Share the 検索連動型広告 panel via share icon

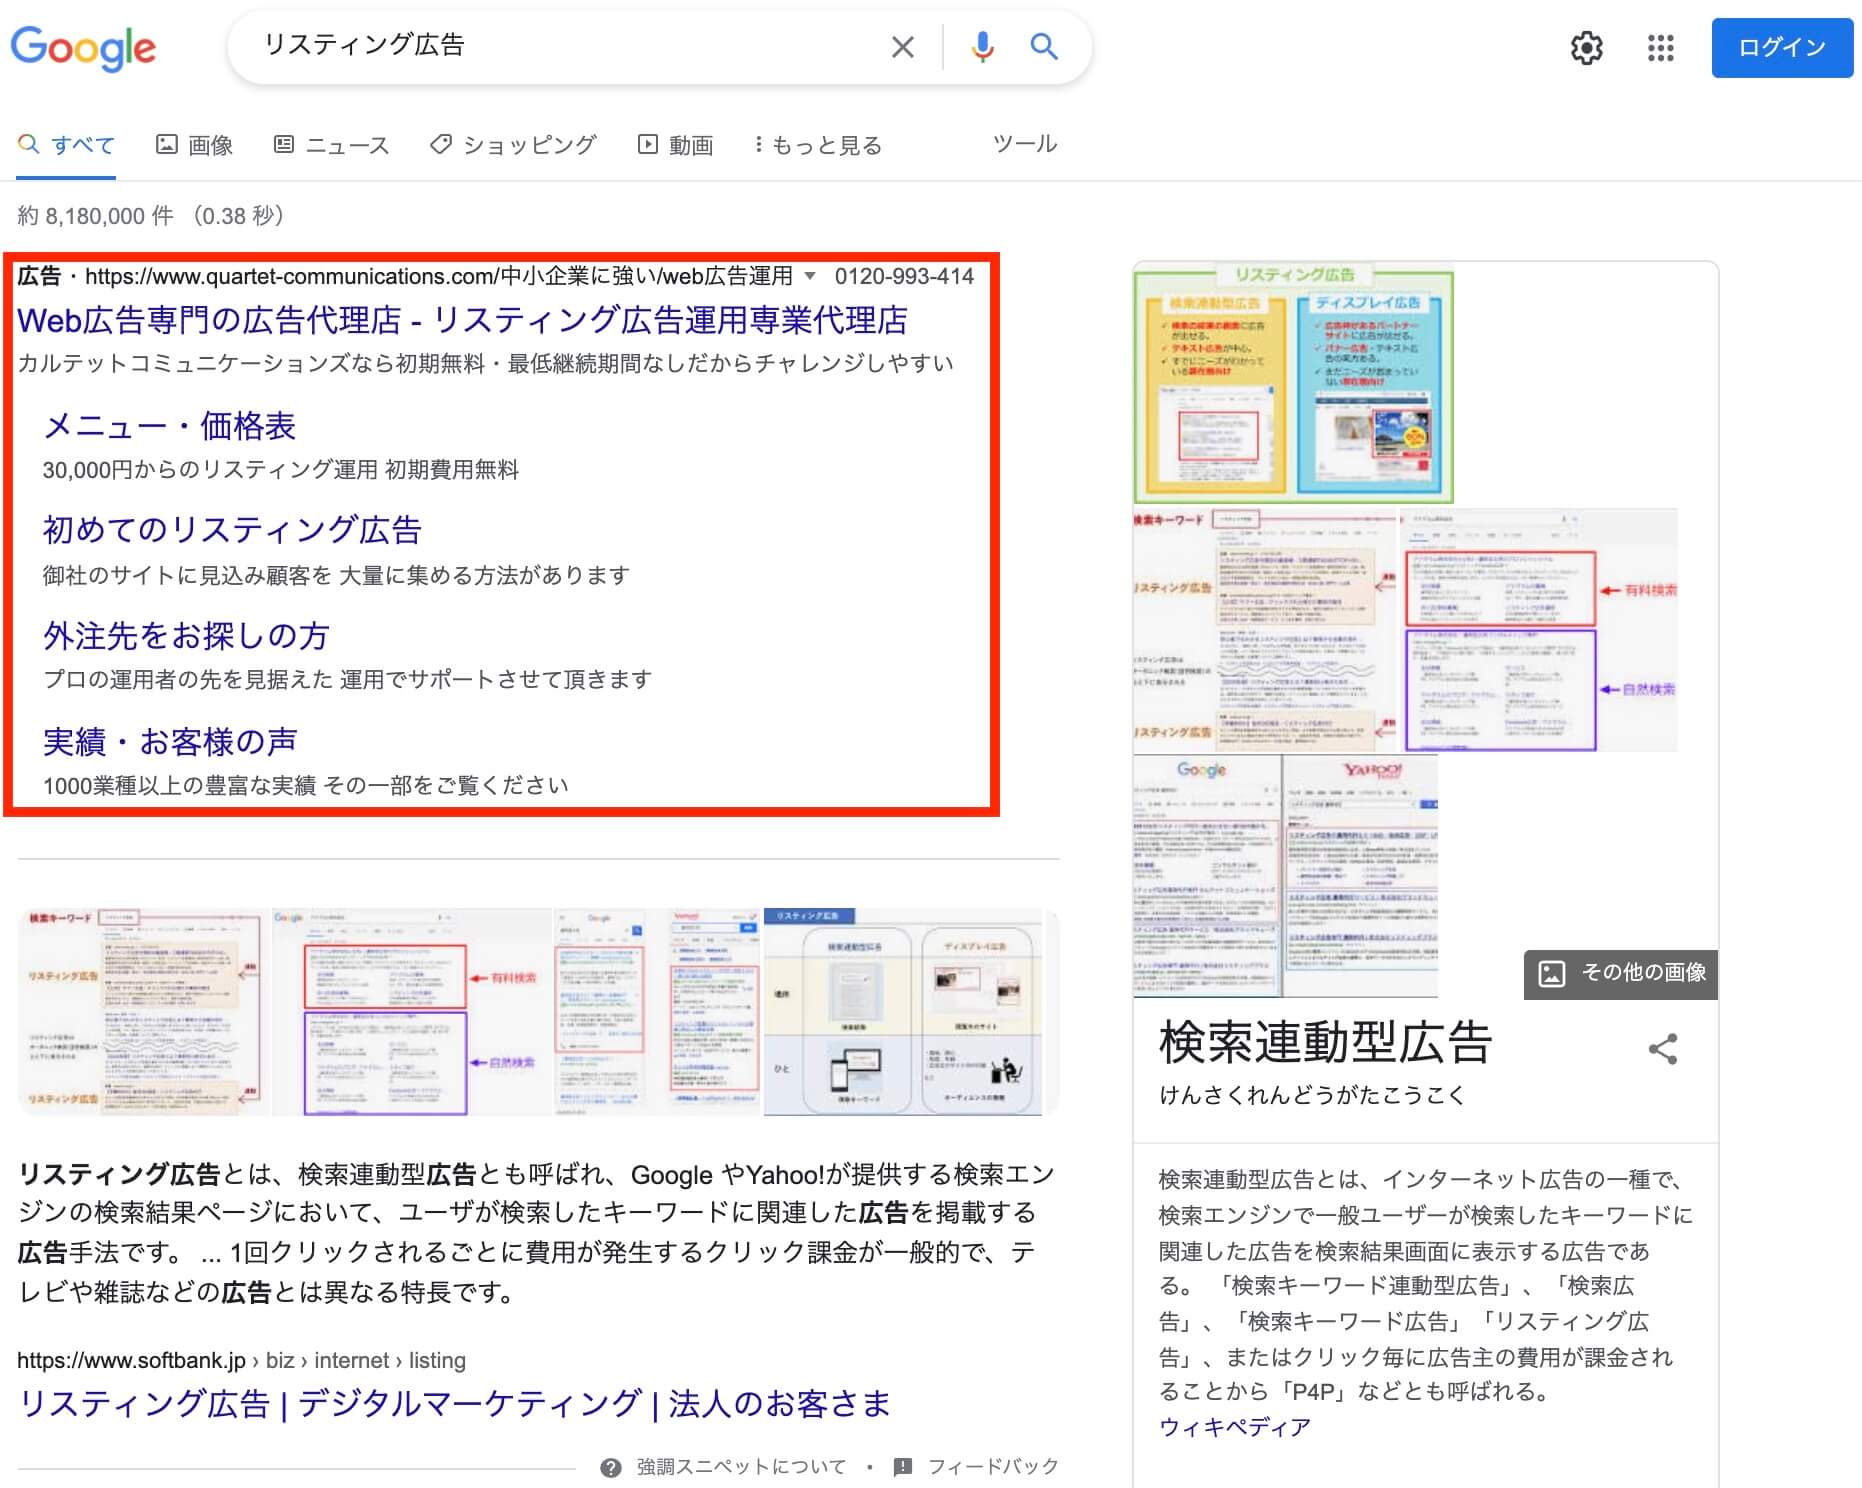coord(1662,1049)
